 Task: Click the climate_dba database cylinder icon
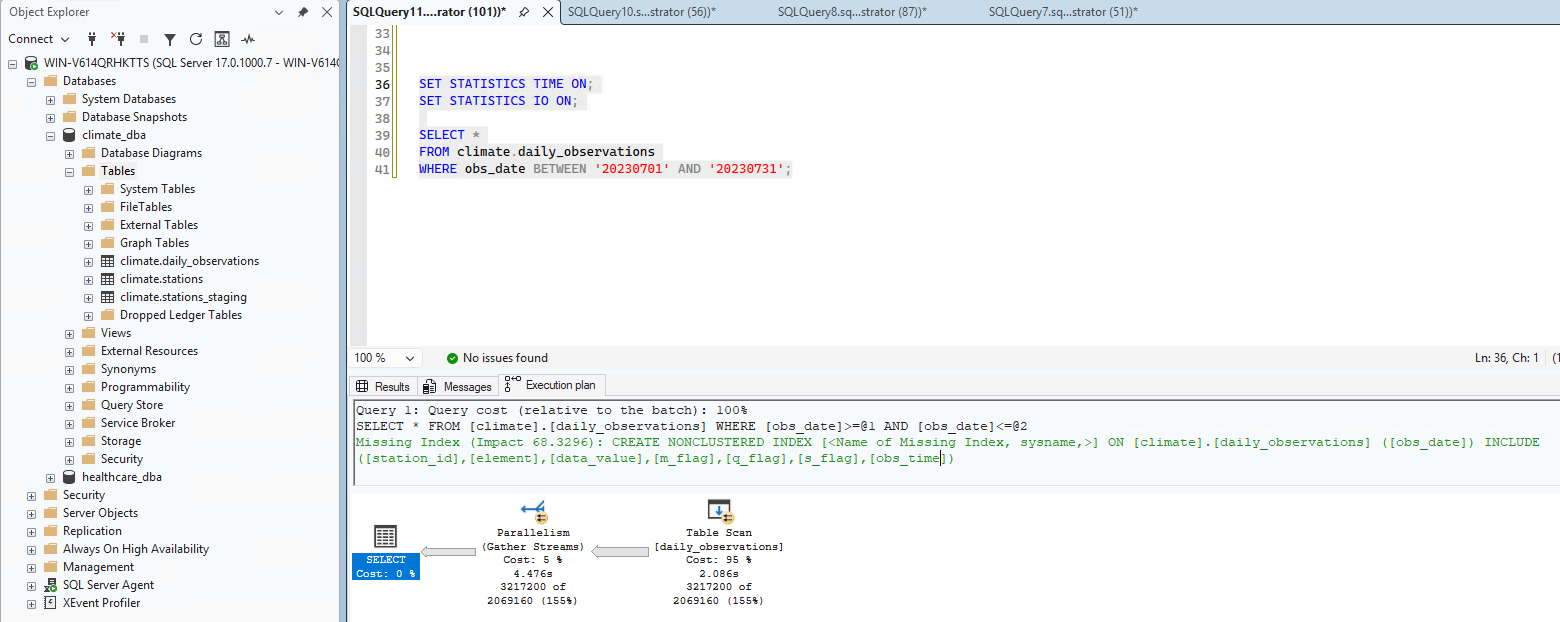[69, 135]
